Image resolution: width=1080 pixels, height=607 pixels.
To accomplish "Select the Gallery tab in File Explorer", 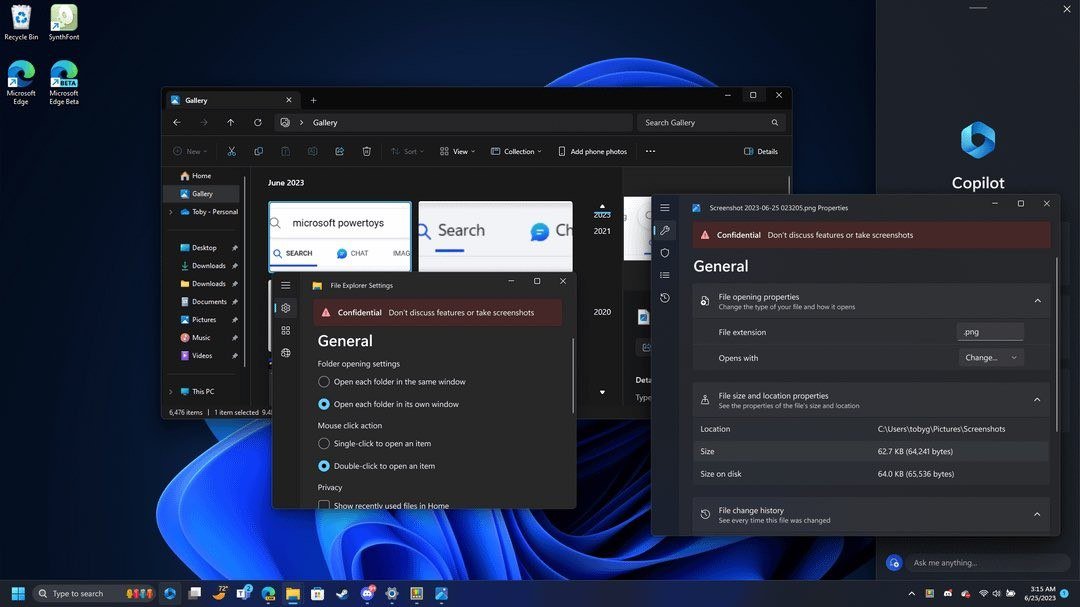I will pyautogui.click(x=232, y=100).
